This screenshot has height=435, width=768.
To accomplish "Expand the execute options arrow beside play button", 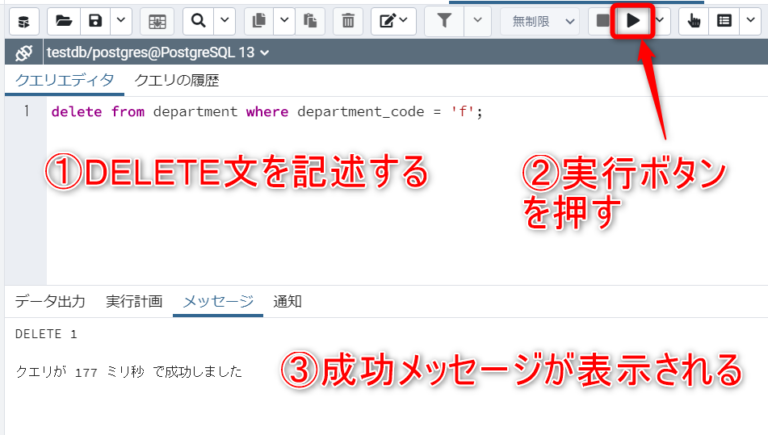I will click(660, 20).
